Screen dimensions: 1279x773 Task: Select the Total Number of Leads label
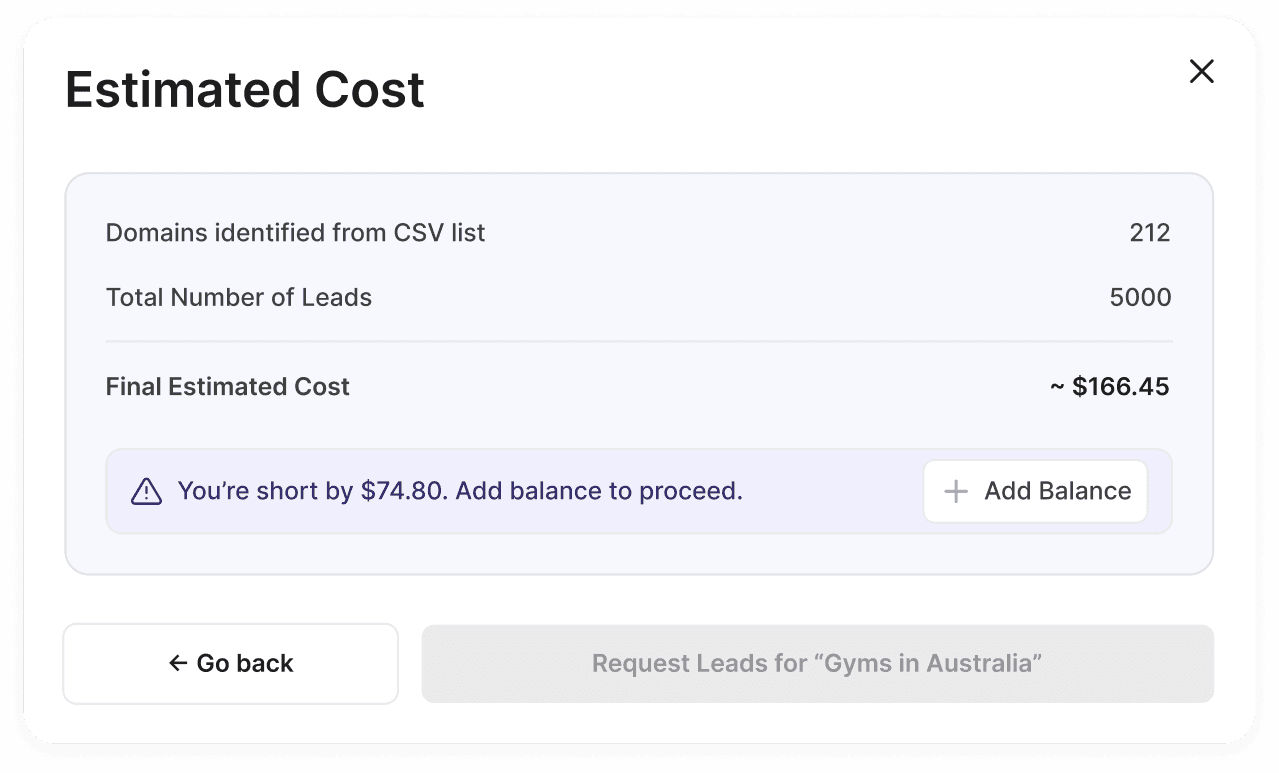click(238, 297)
